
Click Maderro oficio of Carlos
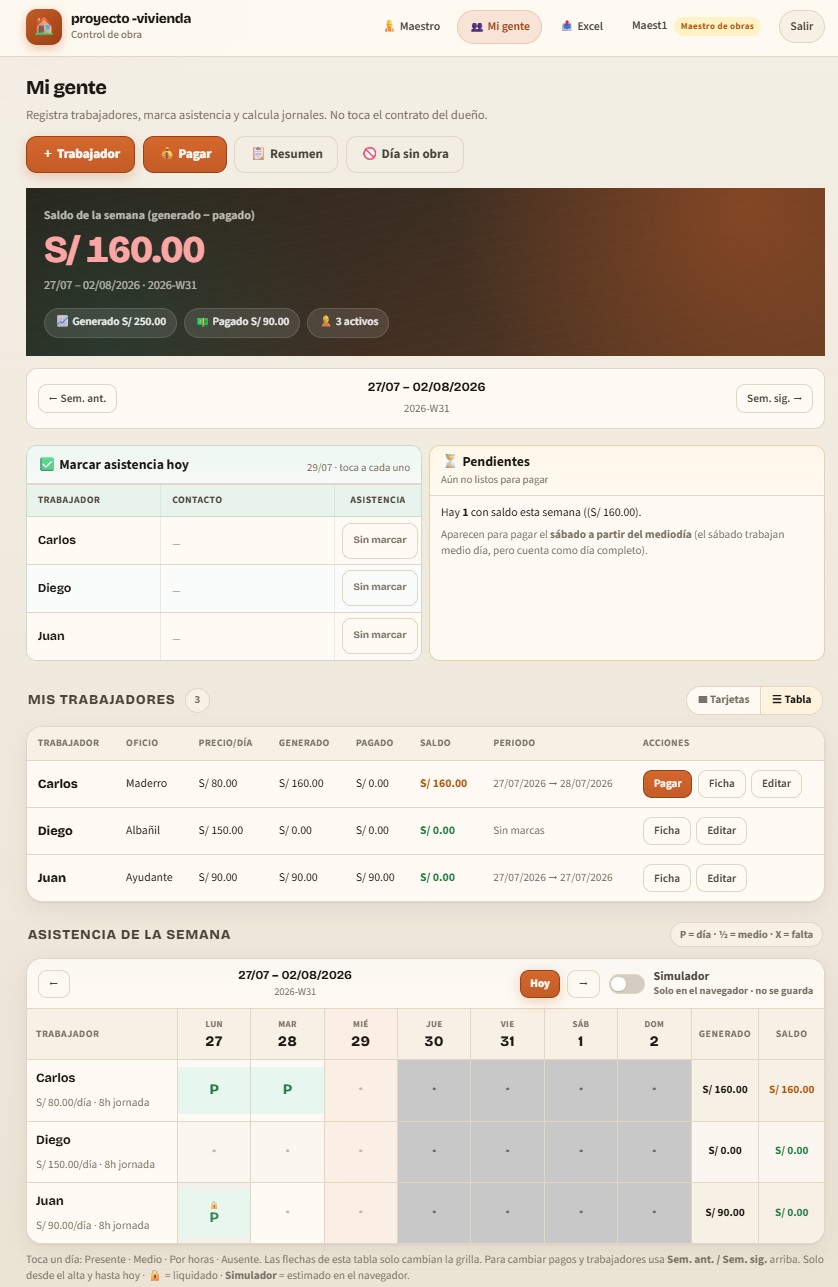pyautogui.click(x=146, y=784)
